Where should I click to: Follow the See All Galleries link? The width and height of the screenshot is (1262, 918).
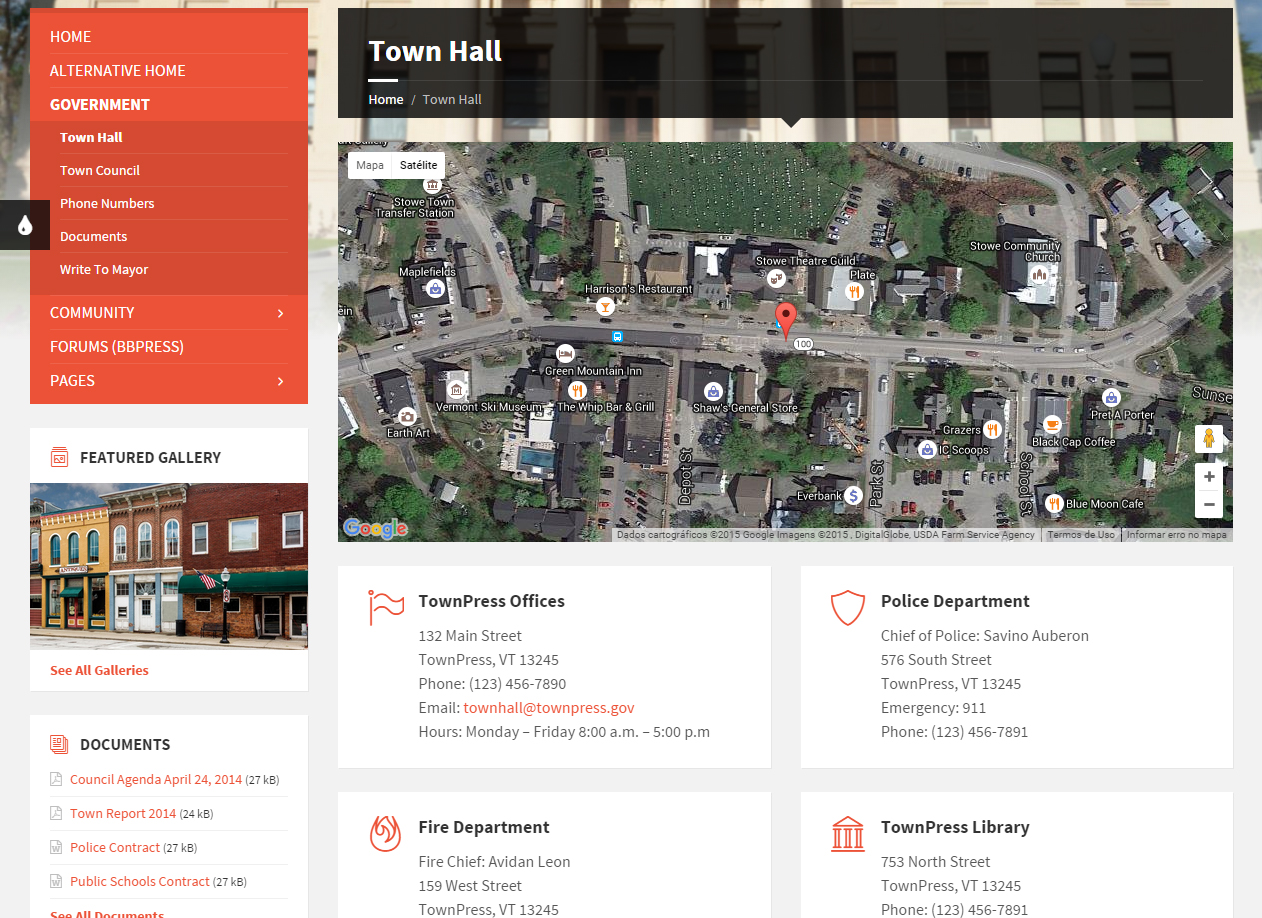pos(99,670)
